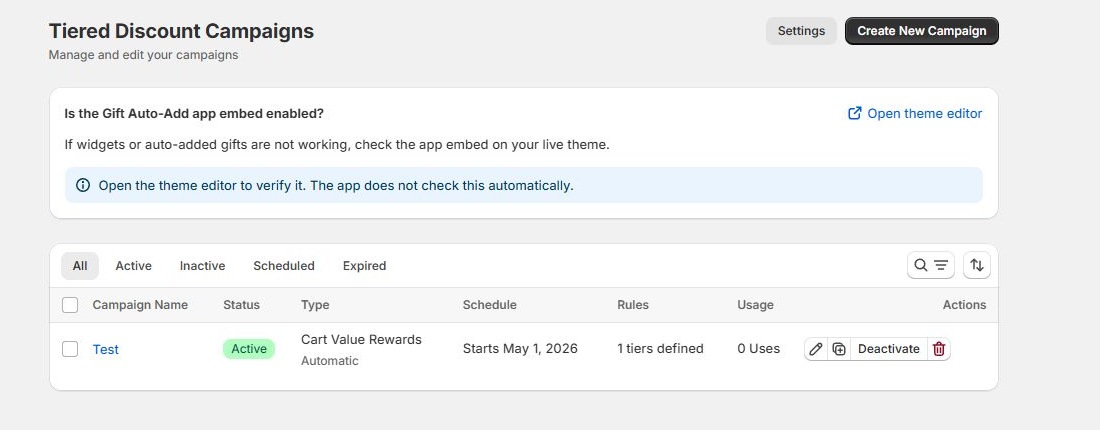The width and height of the screenshot is (1100, 430).
Task: Open search and filter for campaigns
Action: click(931, 265)
